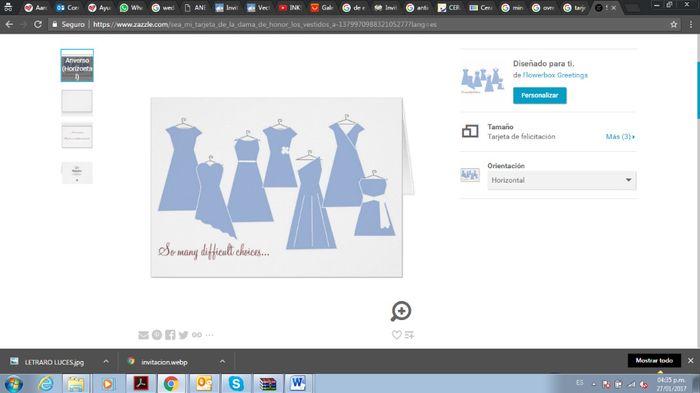Click the Personalizar button
The height and width of the screenshot is (393, 700).
tap(540, 96)
